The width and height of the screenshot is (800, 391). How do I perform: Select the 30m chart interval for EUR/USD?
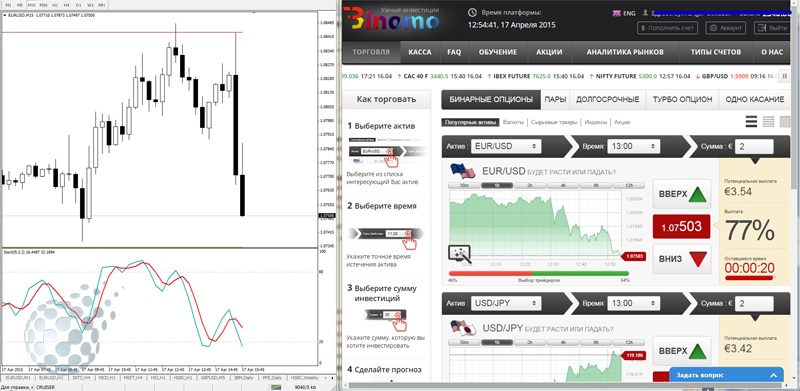coord(464,186)
